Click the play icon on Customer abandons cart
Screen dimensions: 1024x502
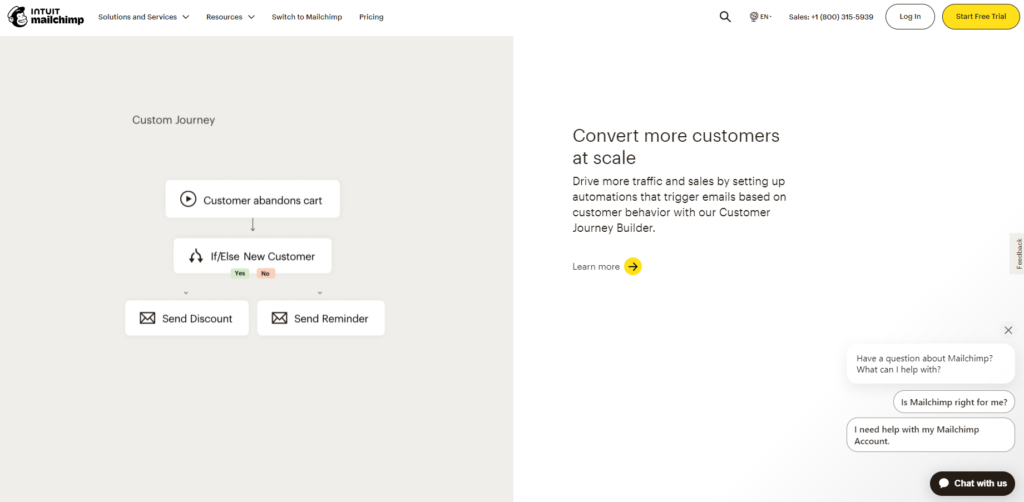(188, 199)
